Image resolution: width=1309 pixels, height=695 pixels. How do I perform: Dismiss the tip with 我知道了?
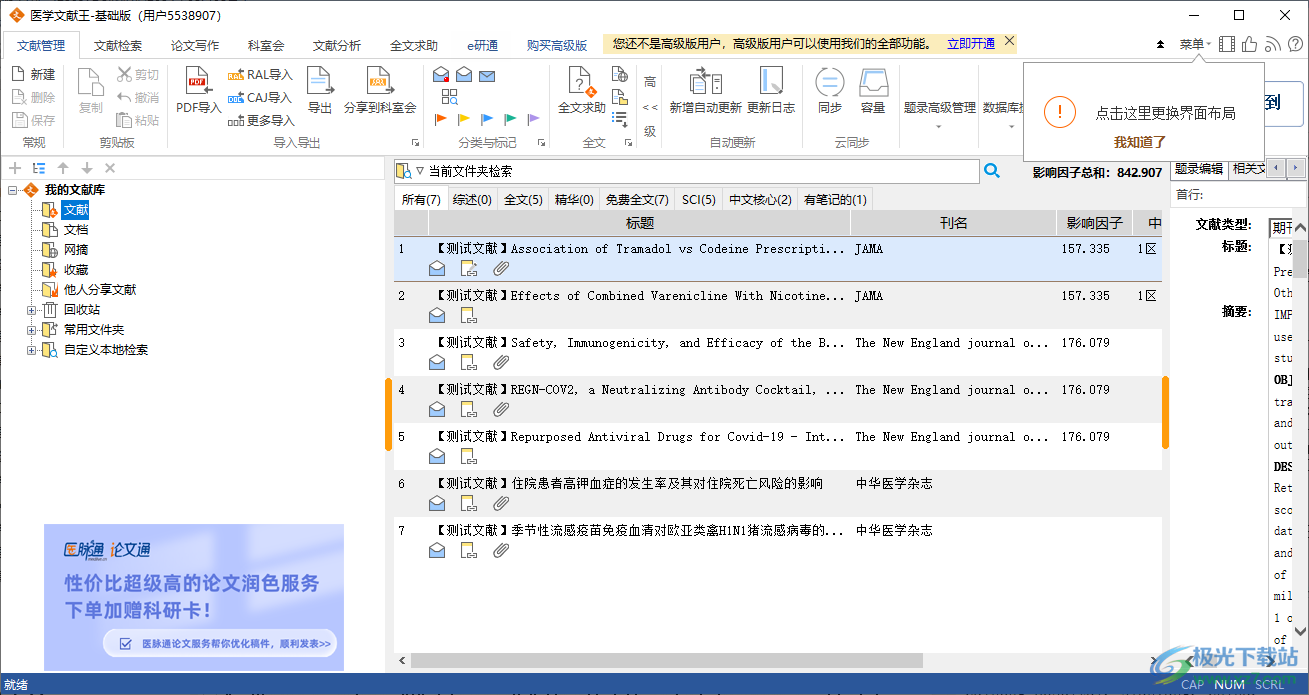click(x=1140, y=142)
